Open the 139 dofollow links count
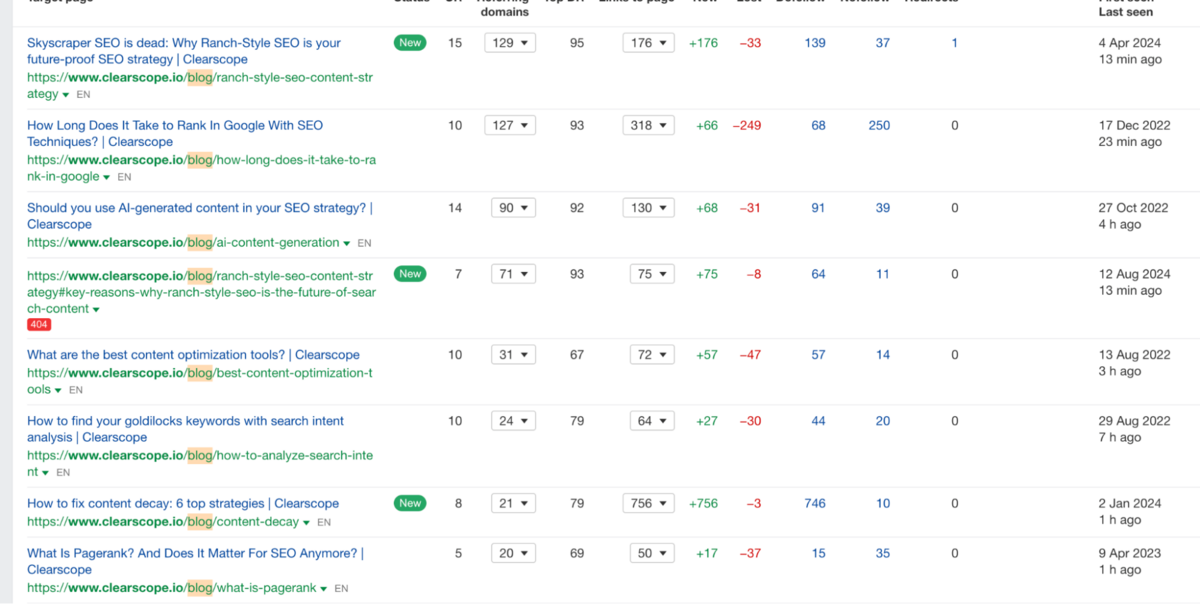This screenshot has width=1200, height=604. (815, 43)
